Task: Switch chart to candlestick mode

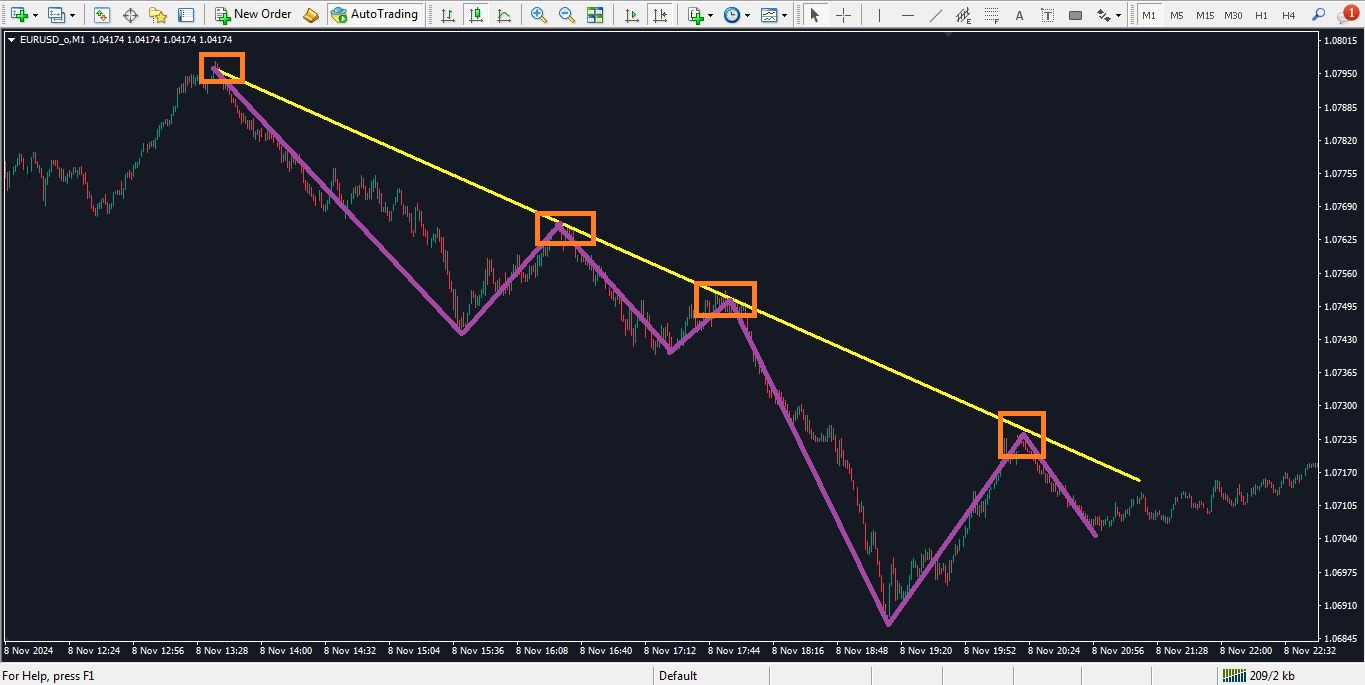Action: point(475,15)
